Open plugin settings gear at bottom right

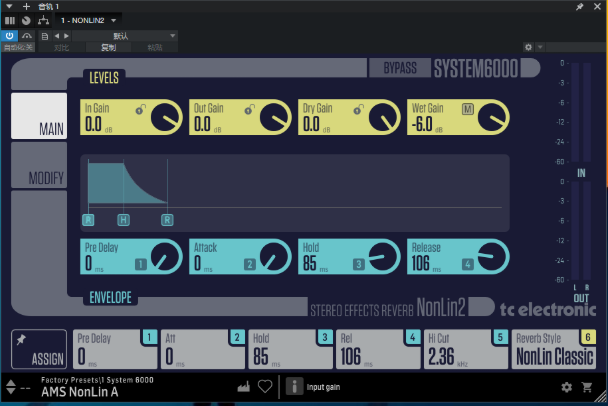point(567,387)
